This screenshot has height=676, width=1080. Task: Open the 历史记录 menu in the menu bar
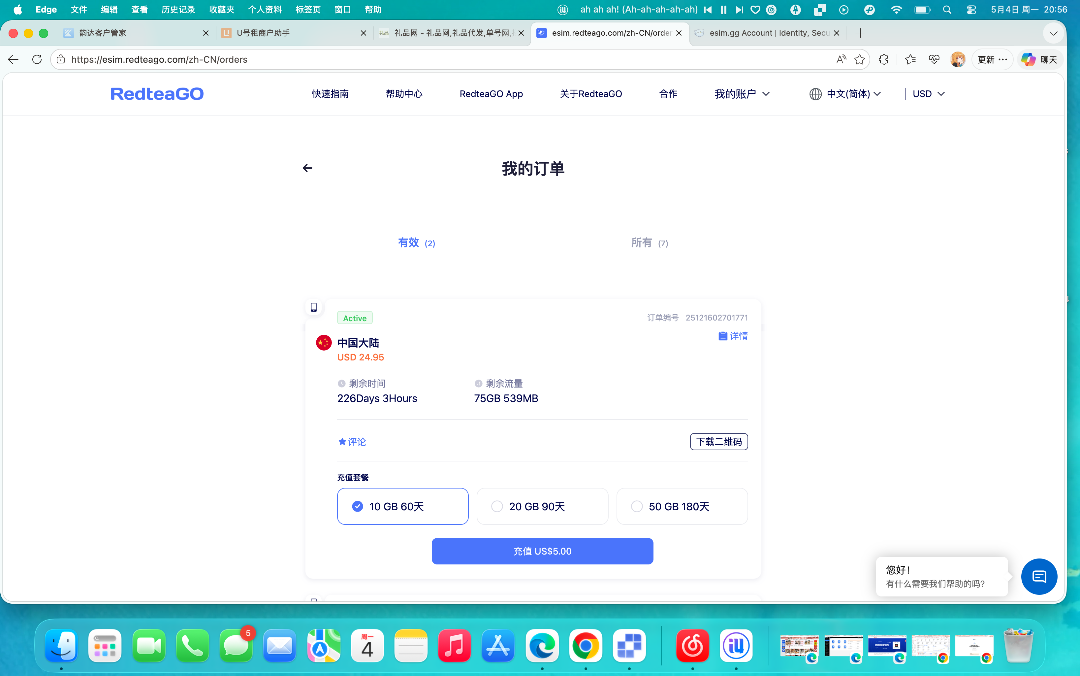pos(178,10)
